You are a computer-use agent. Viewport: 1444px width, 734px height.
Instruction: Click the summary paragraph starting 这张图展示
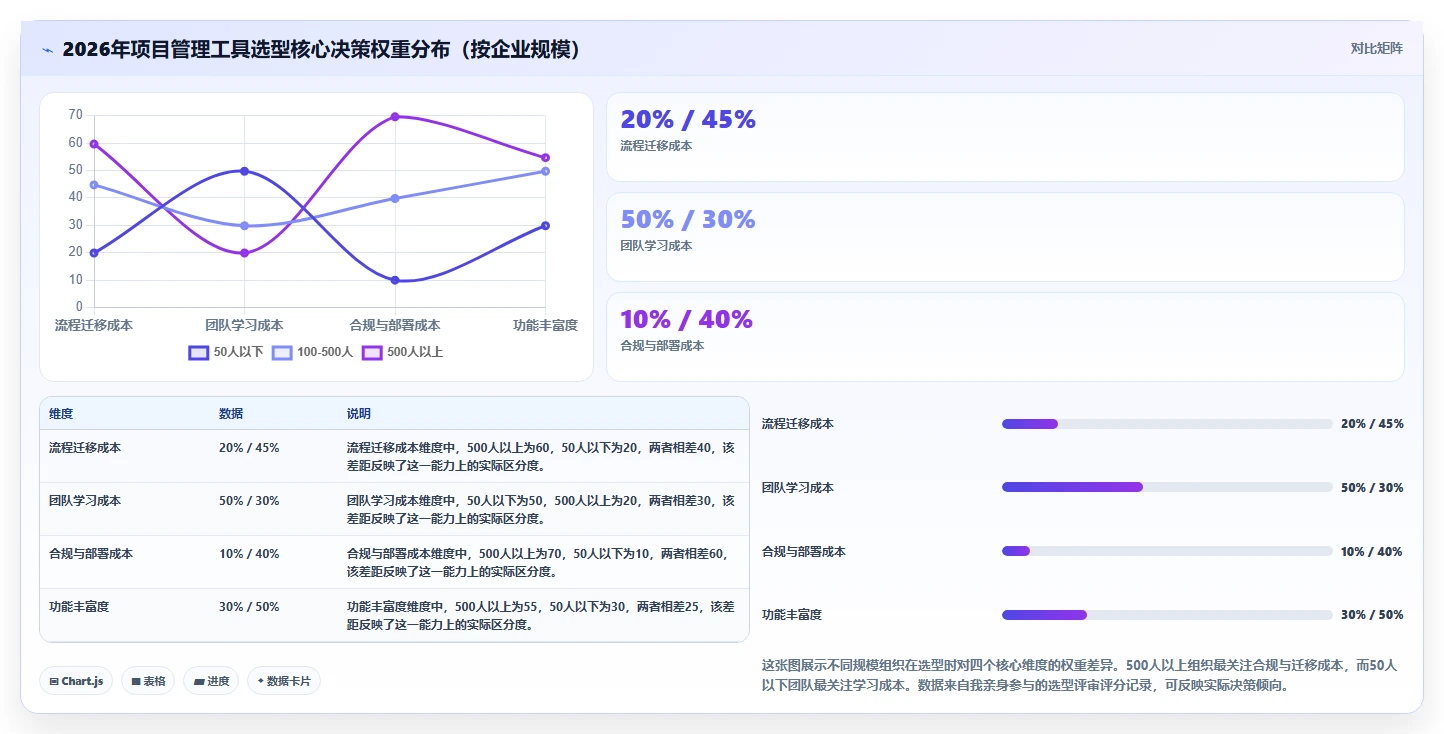pos(1080,675)
